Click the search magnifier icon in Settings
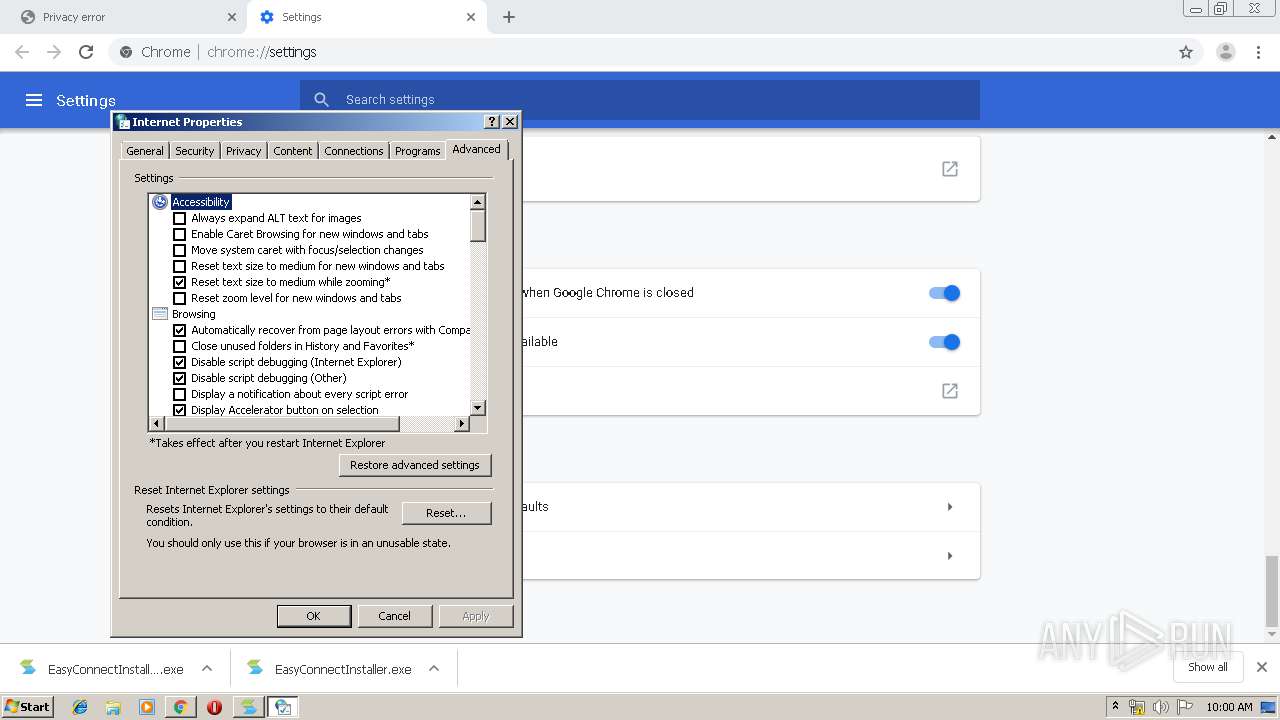Screen dimensions: 1280x720 321,99
